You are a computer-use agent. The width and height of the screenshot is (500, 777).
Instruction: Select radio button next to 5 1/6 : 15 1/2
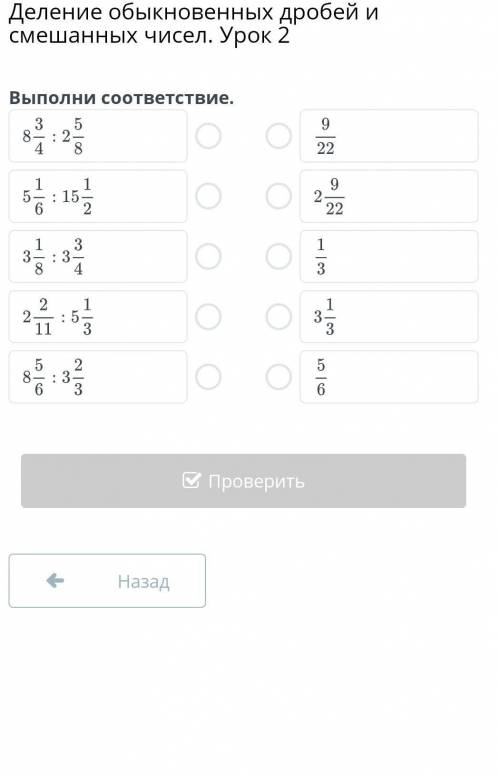click(208, 196)
